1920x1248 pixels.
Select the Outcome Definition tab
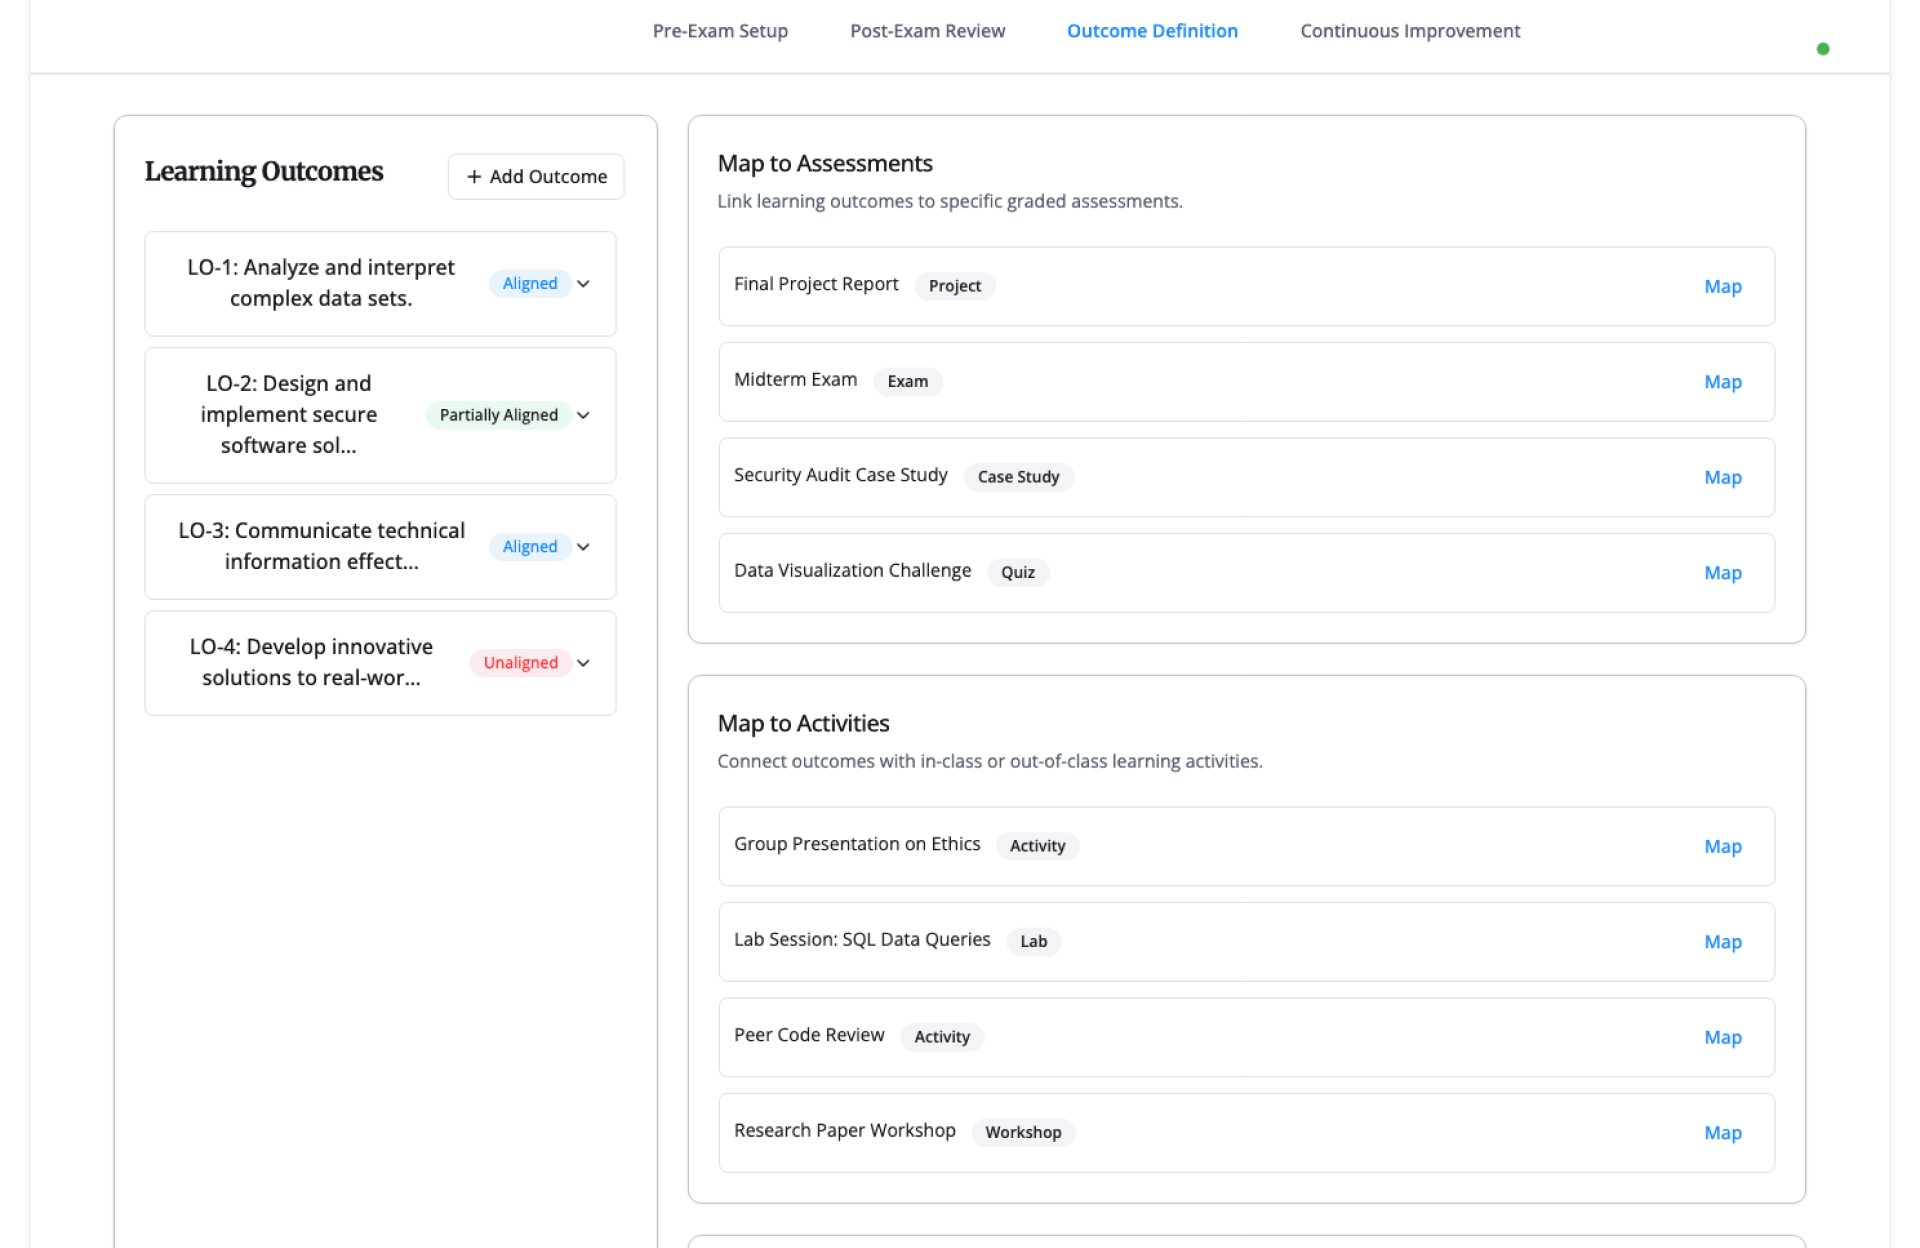point(1152,31)
